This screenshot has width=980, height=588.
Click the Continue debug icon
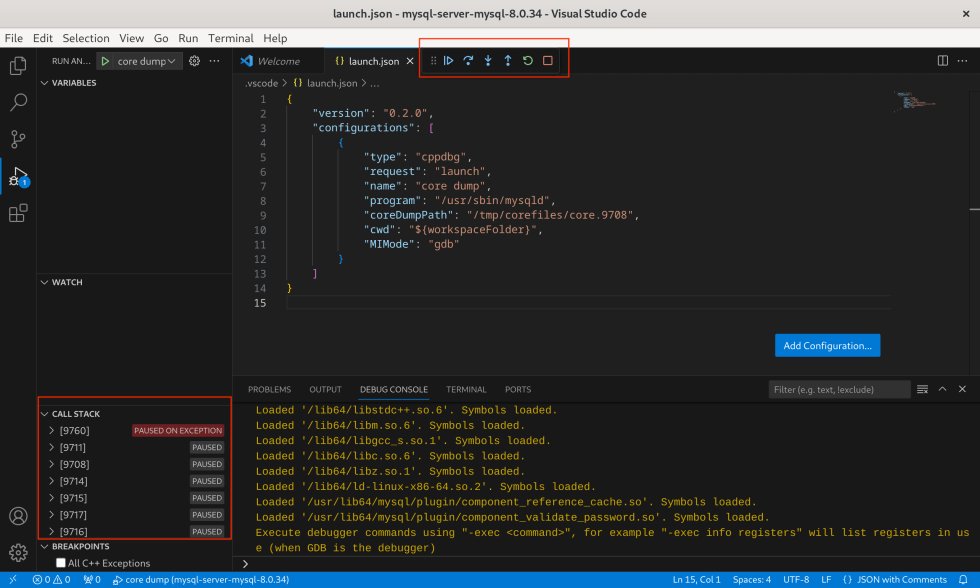click(450, 60)
